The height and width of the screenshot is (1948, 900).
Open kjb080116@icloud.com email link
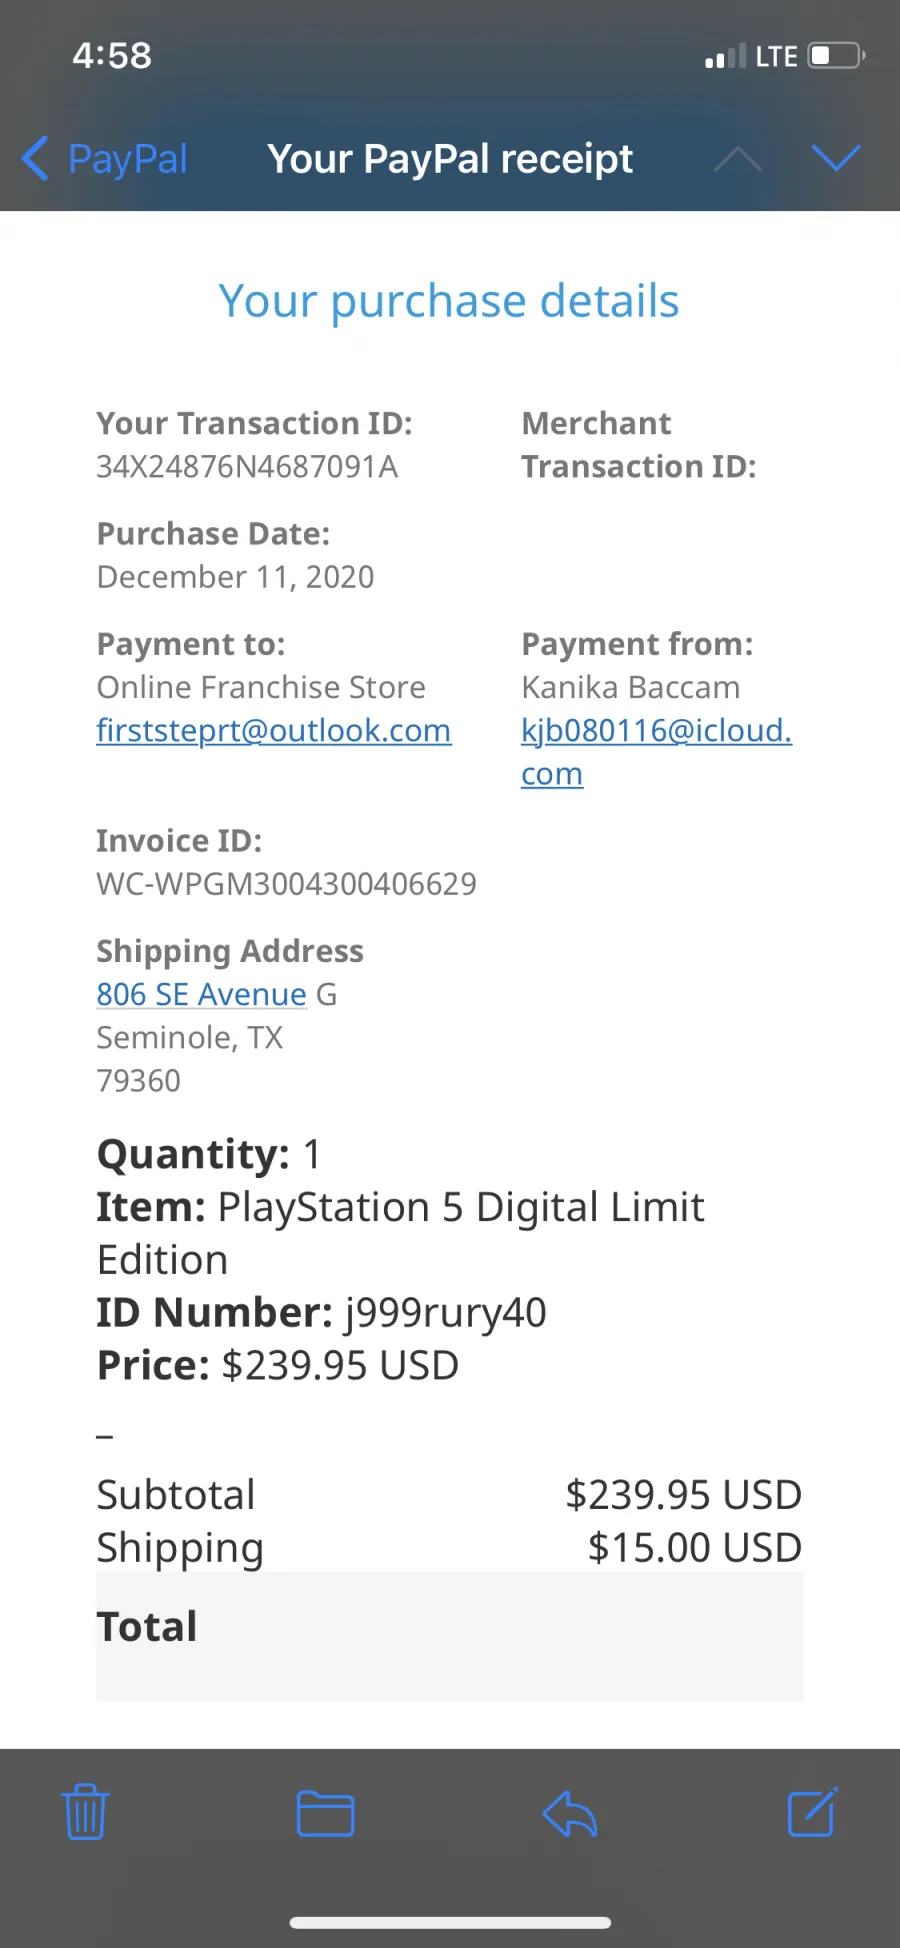[656, 752]
